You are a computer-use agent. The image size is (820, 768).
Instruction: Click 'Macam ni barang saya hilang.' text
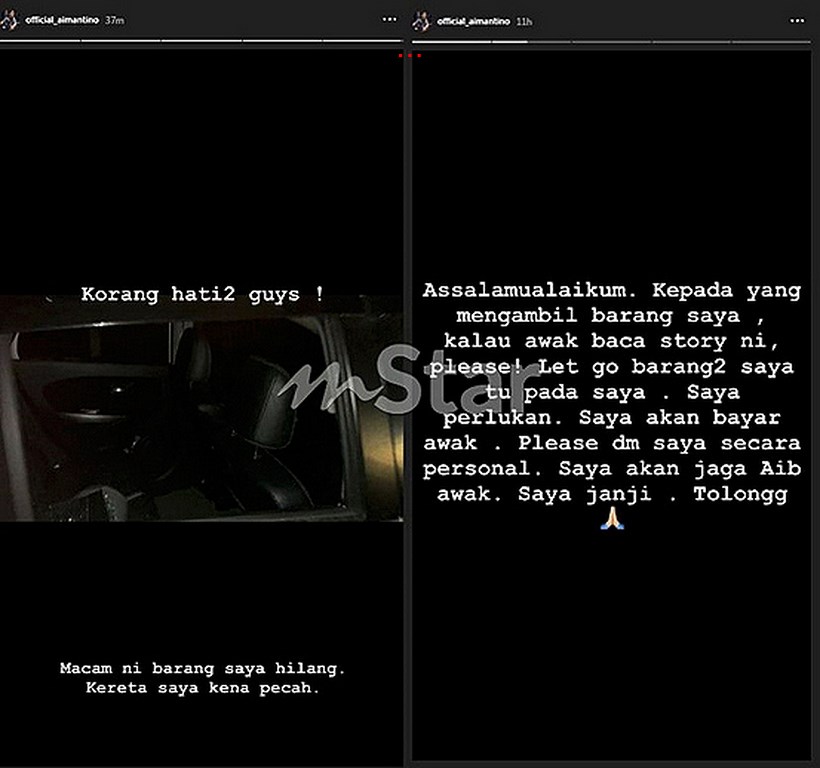[x=202, y=668]
